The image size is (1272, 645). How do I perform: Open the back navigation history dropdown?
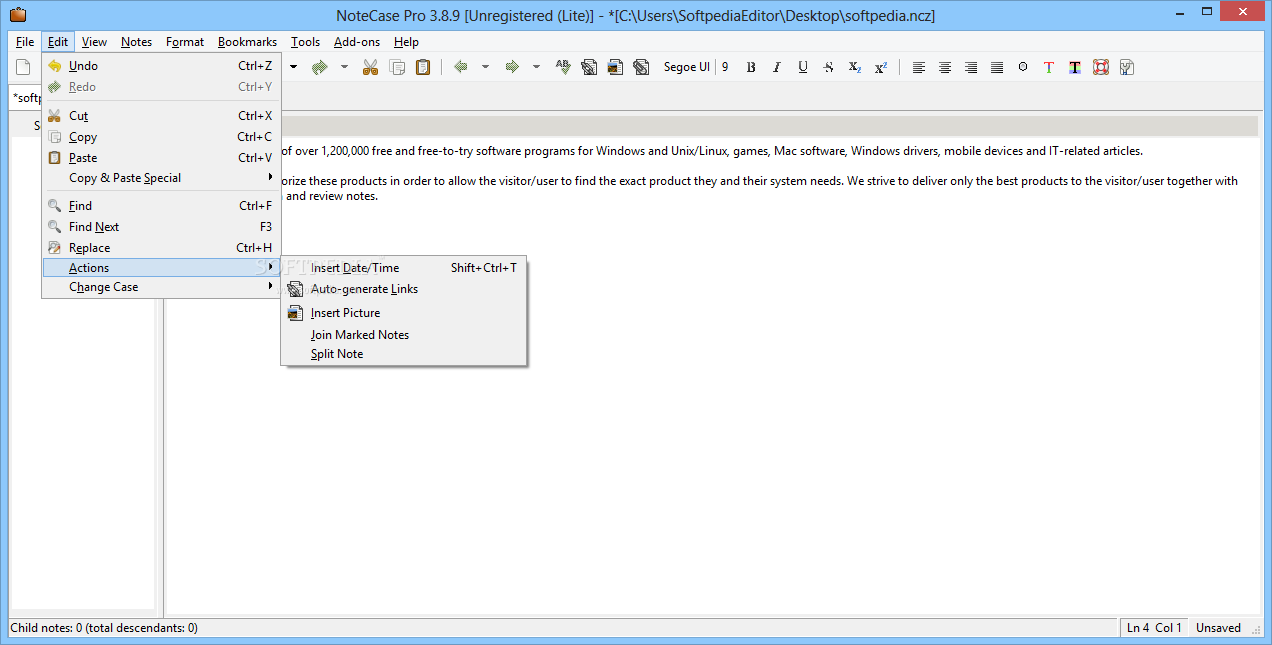pos(486,67)
